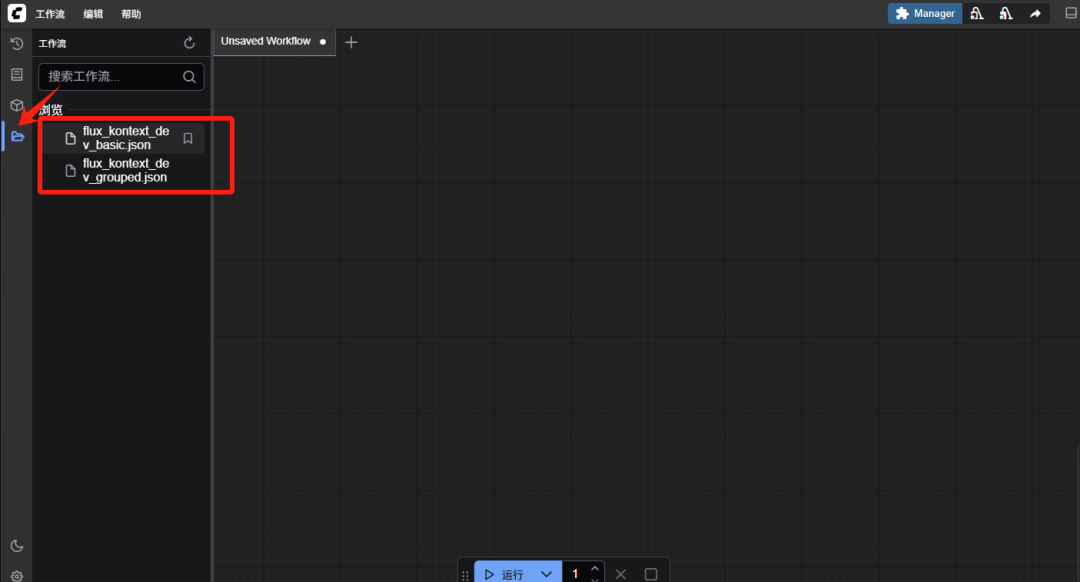The image size is (1080, 582).
Task: Open the 工作流 menu in the top bar
Action: 50,14
